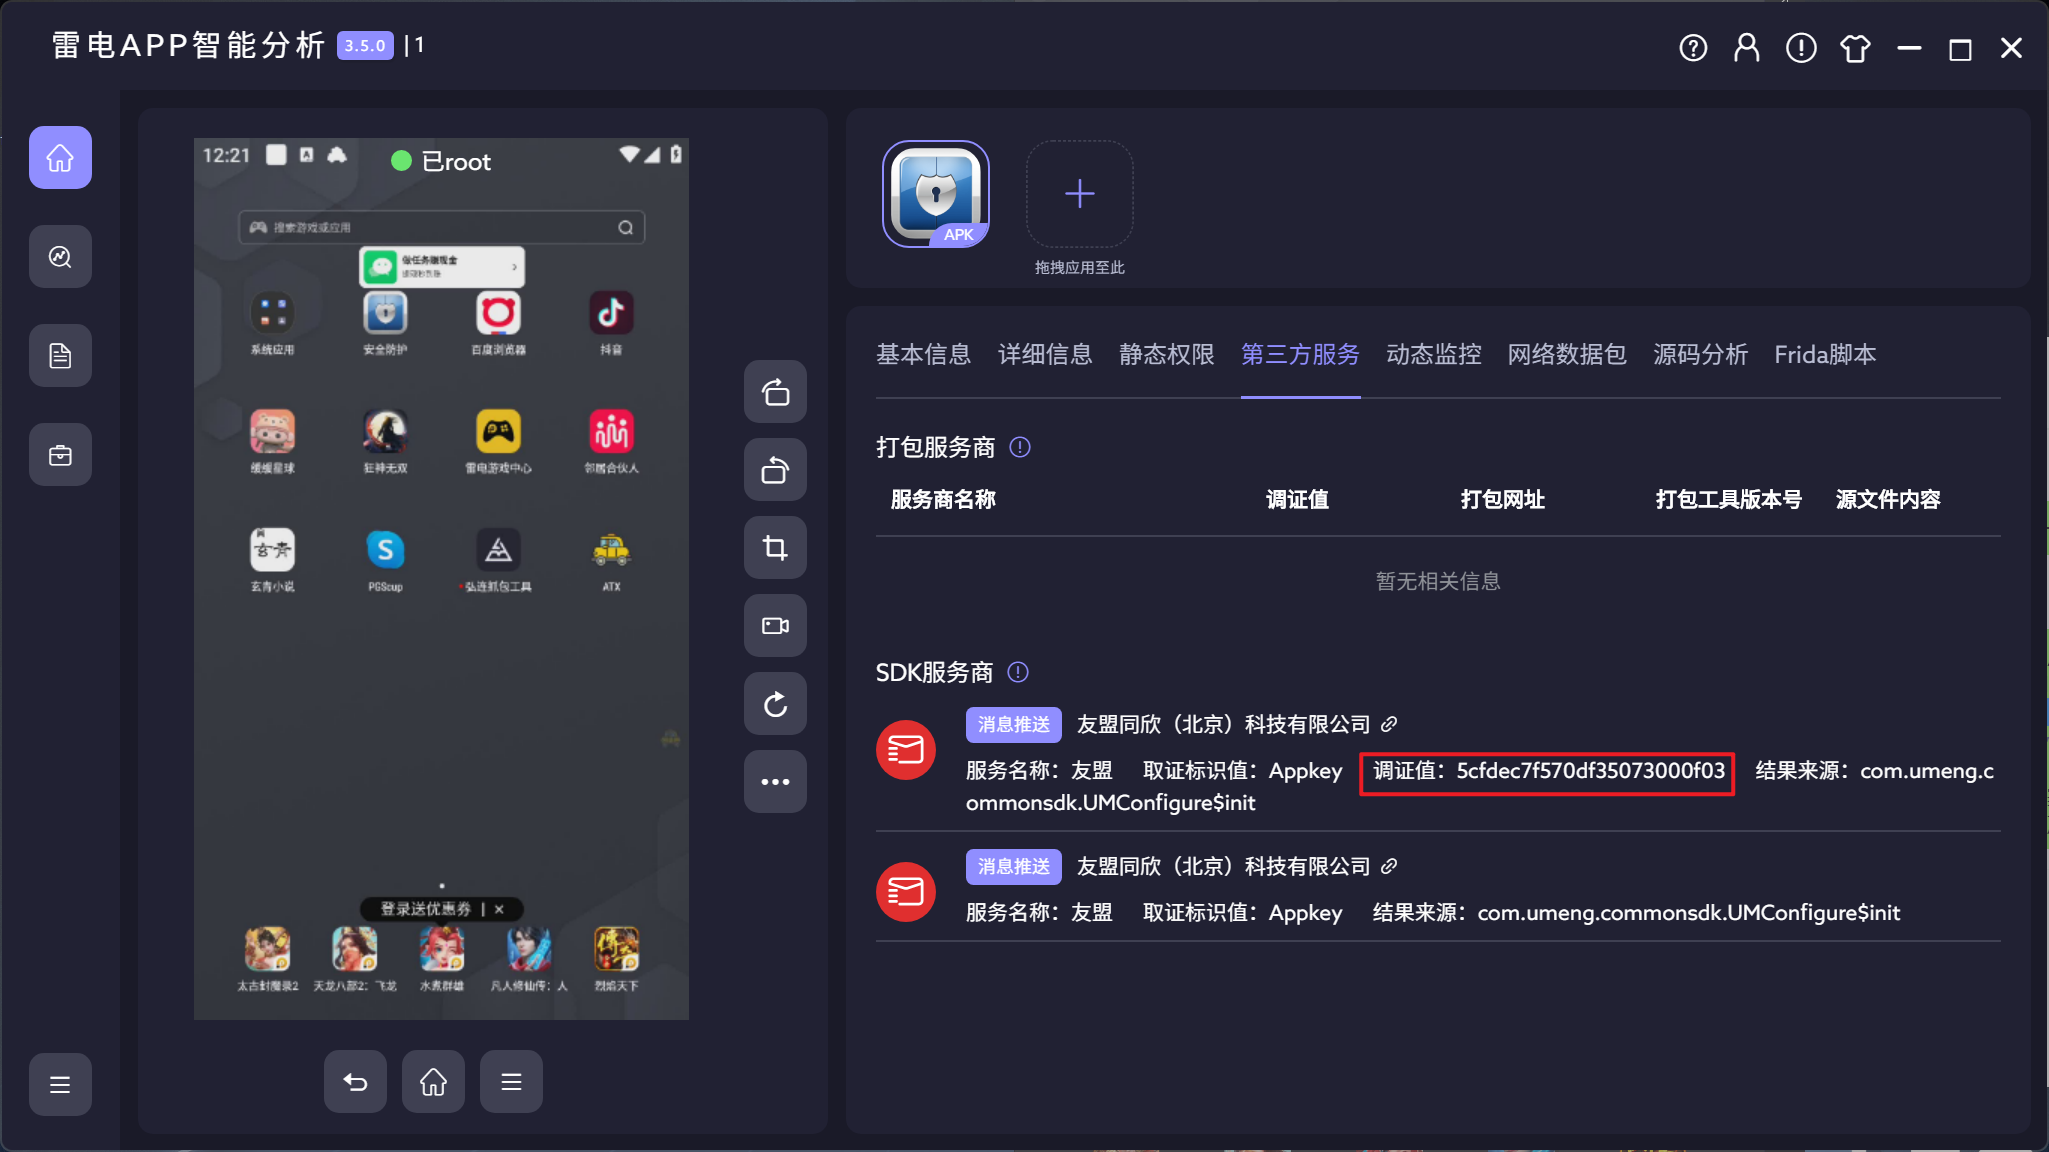This screenshot has width=2049, height=1152.
Task: Select the Home icon in the left sidebar
Action: coord(60,157)
